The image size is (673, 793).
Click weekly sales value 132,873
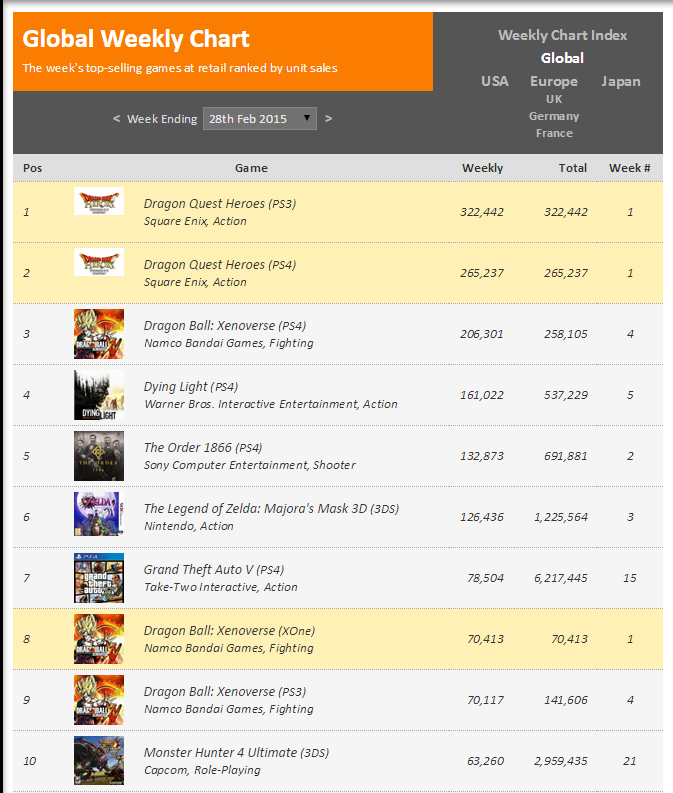(481, 456)
